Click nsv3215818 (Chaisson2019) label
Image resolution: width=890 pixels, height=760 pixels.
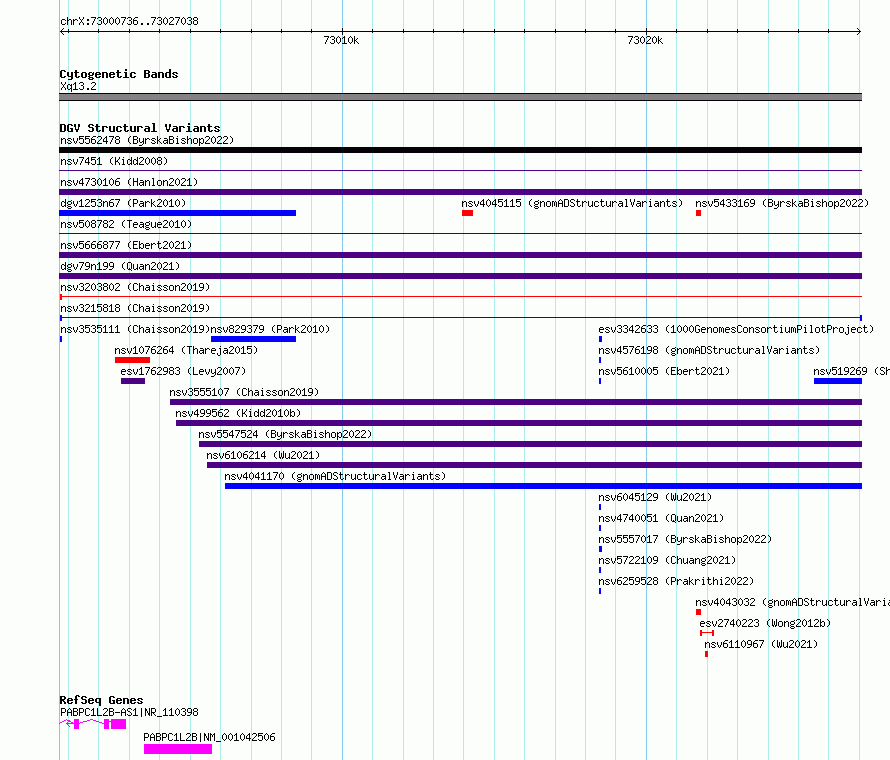pos(135,308)
